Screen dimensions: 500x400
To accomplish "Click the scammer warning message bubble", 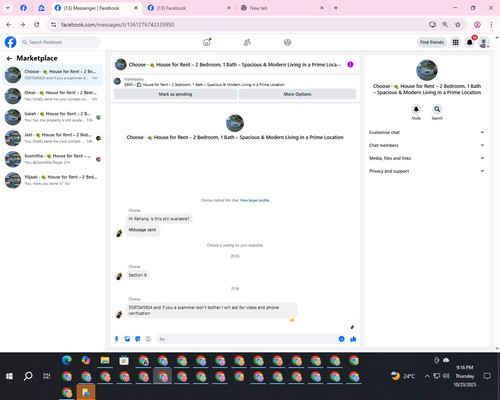I will coord(211,310).
